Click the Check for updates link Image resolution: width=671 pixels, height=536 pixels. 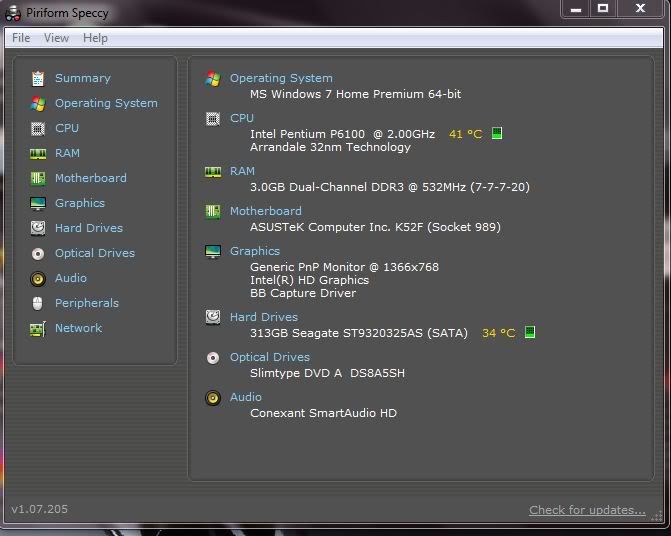coord(587,510)
